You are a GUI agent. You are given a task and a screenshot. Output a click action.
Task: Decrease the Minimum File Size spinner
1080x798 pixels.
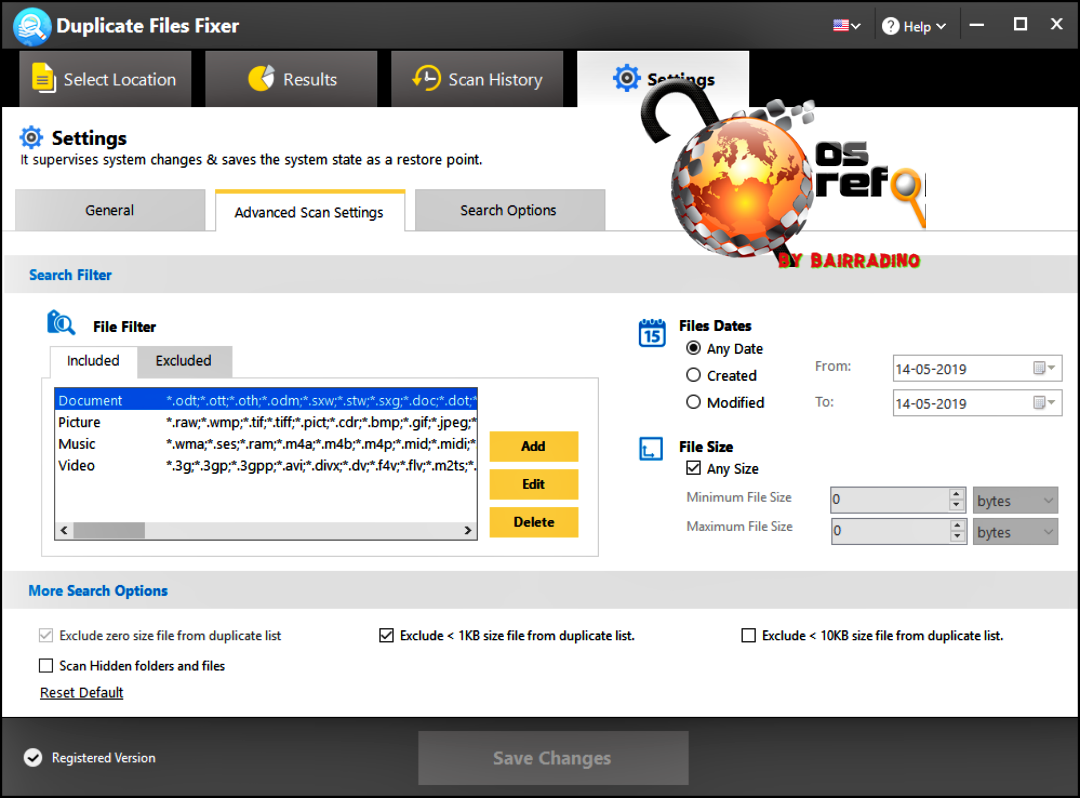[956, 505]
